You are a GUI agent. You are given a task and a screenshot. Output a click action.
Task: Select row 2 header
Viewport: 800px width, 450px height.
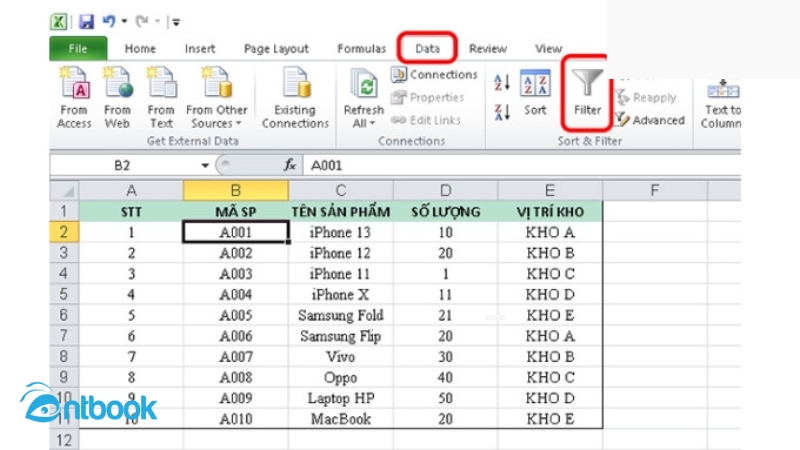(x=64, y=232)
